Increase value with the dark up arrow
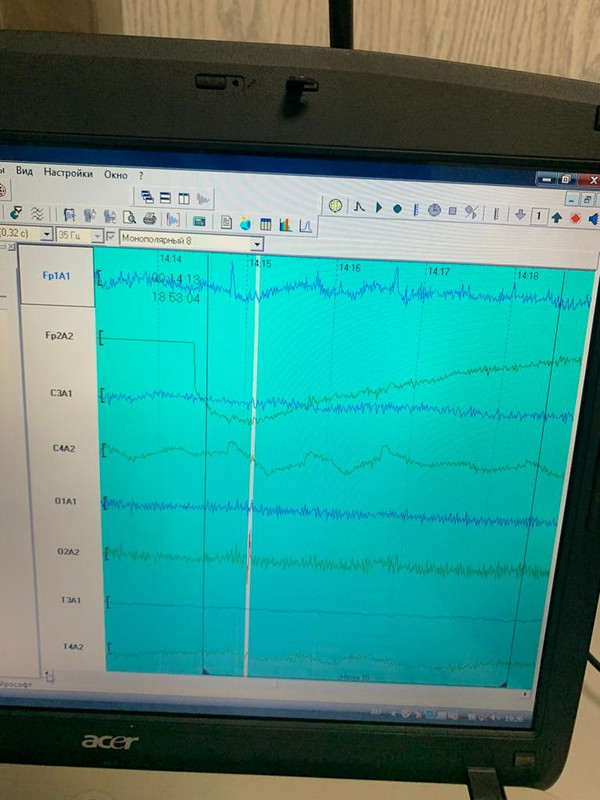The height and width of the screenshot is (800, 600). click(x=557, y=217)
